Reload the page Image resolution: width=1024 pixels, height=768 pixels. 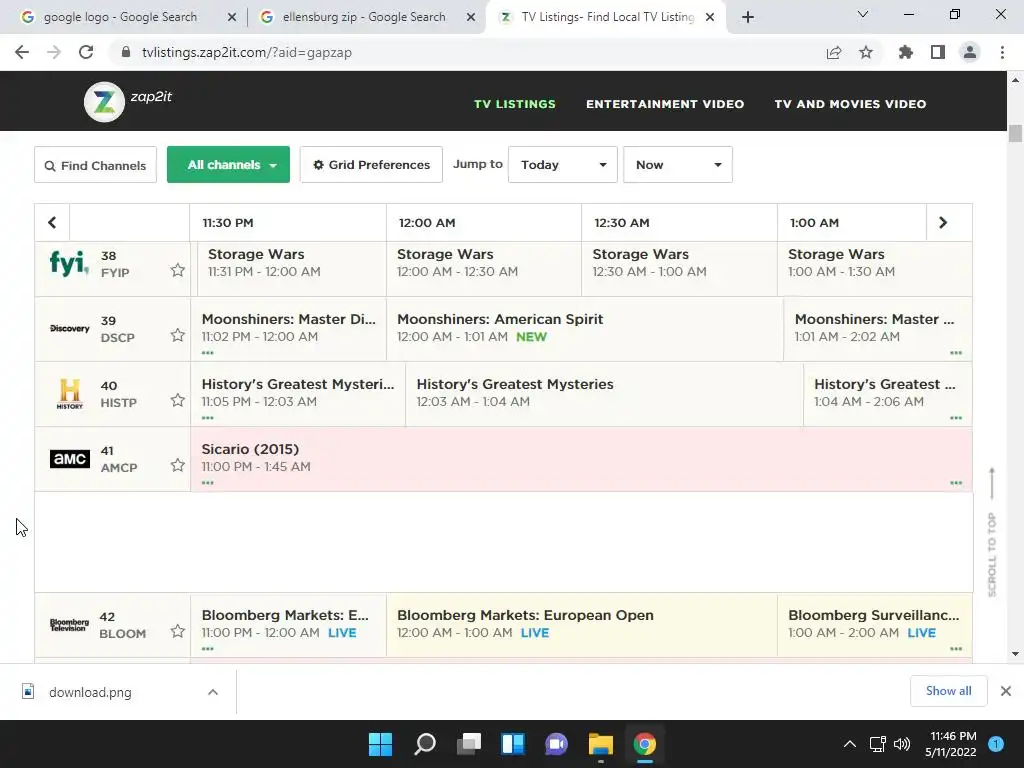pos(86,52)
